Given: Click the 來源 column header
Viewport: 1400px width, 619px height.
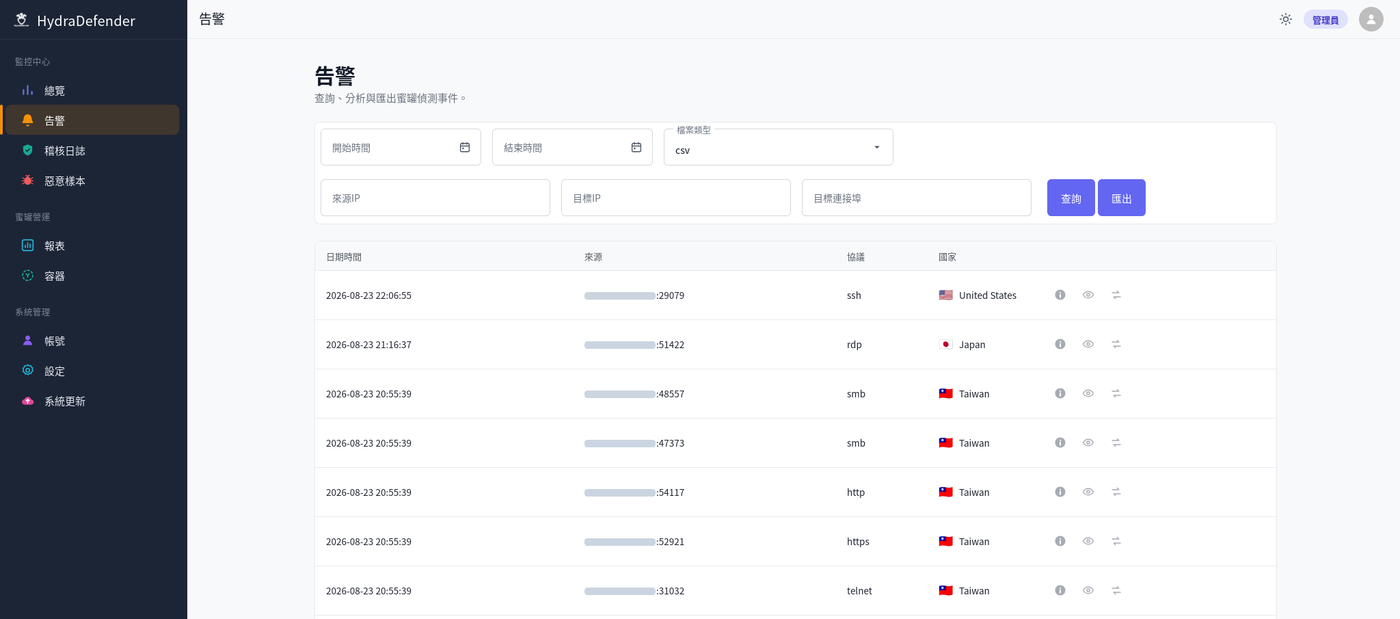Looking at the screenshot, I should [x=593, y=257].
